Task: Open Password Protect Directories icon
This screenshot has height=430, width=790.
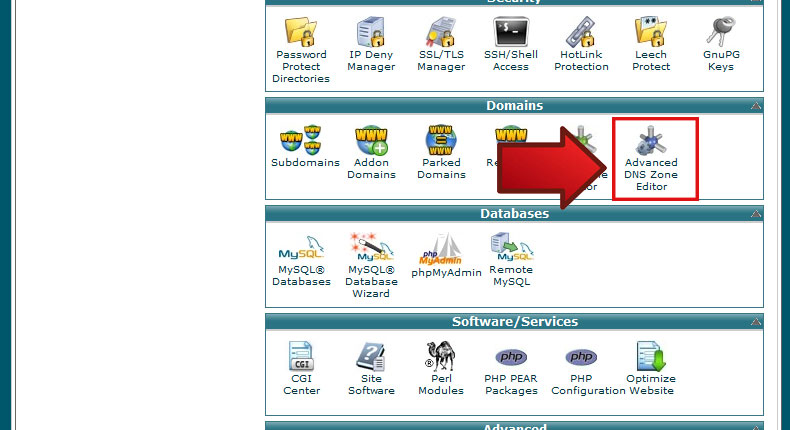Action: pyautogui.click(x=301, y=31)
